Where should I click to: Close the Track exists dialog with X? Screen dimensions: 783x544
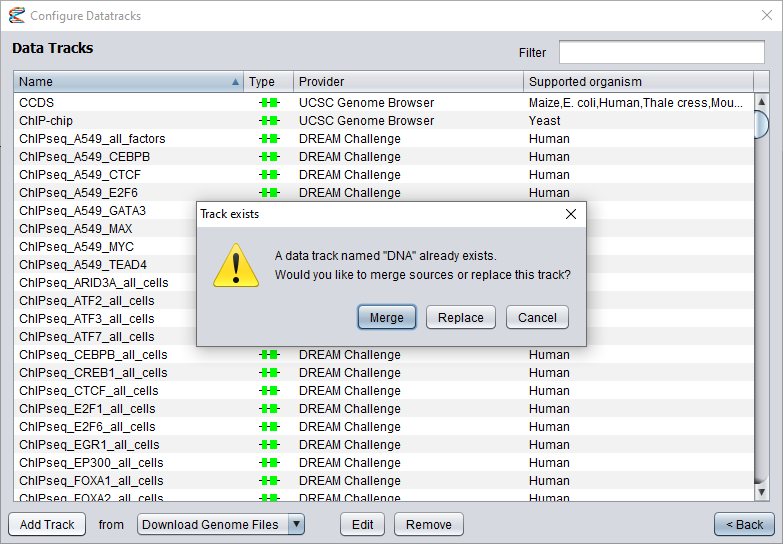(571, 214)
